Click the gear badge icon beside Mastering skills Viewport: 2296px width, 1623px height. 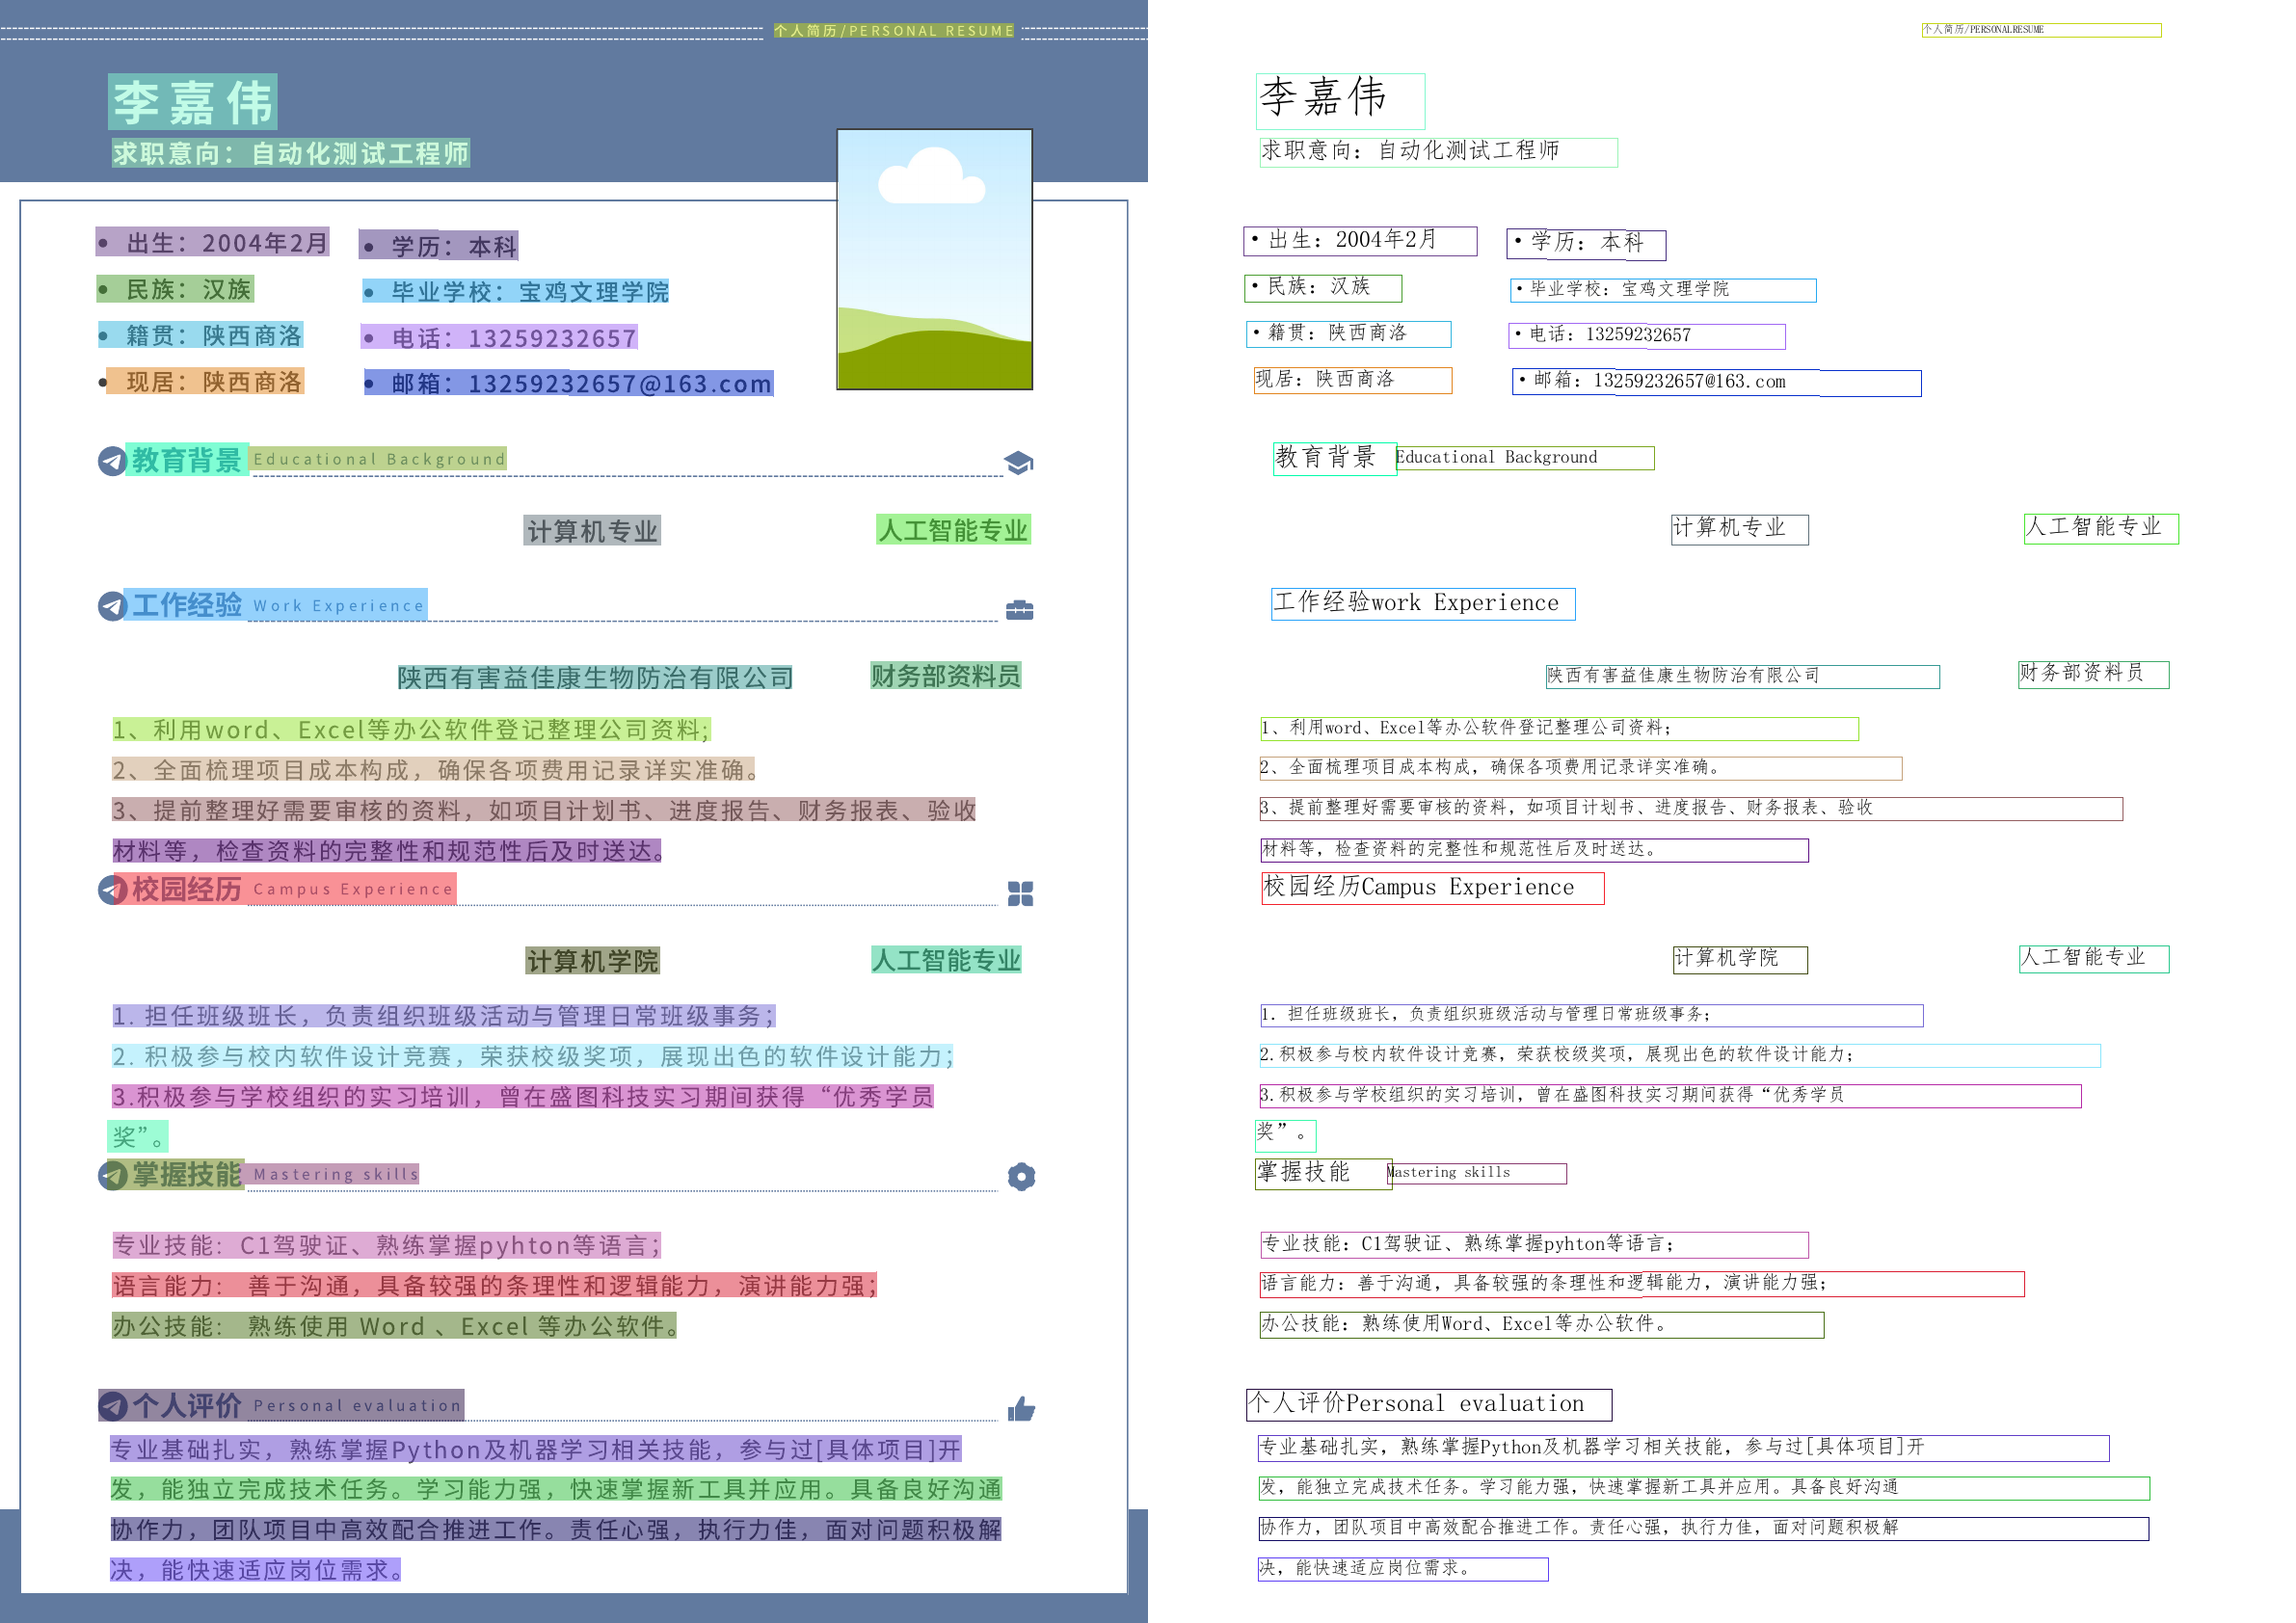[x=1021, y=1176]
